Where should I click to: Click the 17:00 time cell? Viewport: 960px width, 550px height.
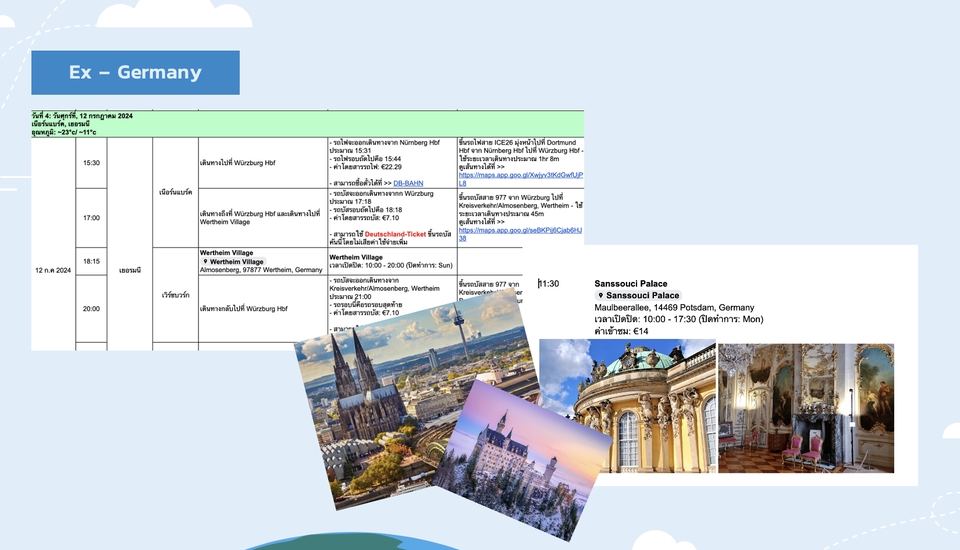(91, 217)
